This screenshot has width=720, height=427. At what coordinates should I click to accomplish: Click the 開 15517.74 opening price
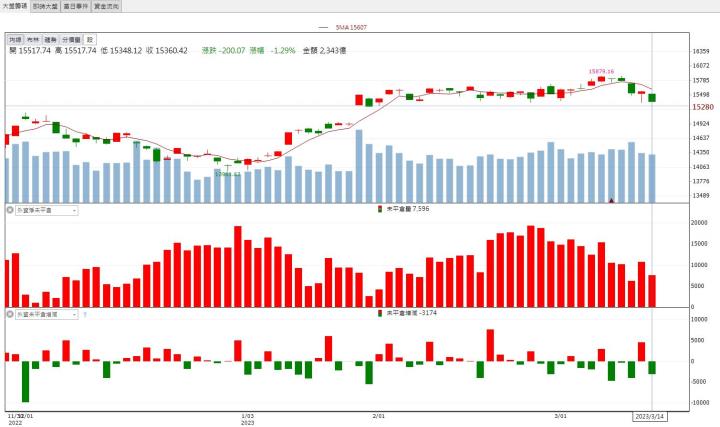(x=30, y=51)
